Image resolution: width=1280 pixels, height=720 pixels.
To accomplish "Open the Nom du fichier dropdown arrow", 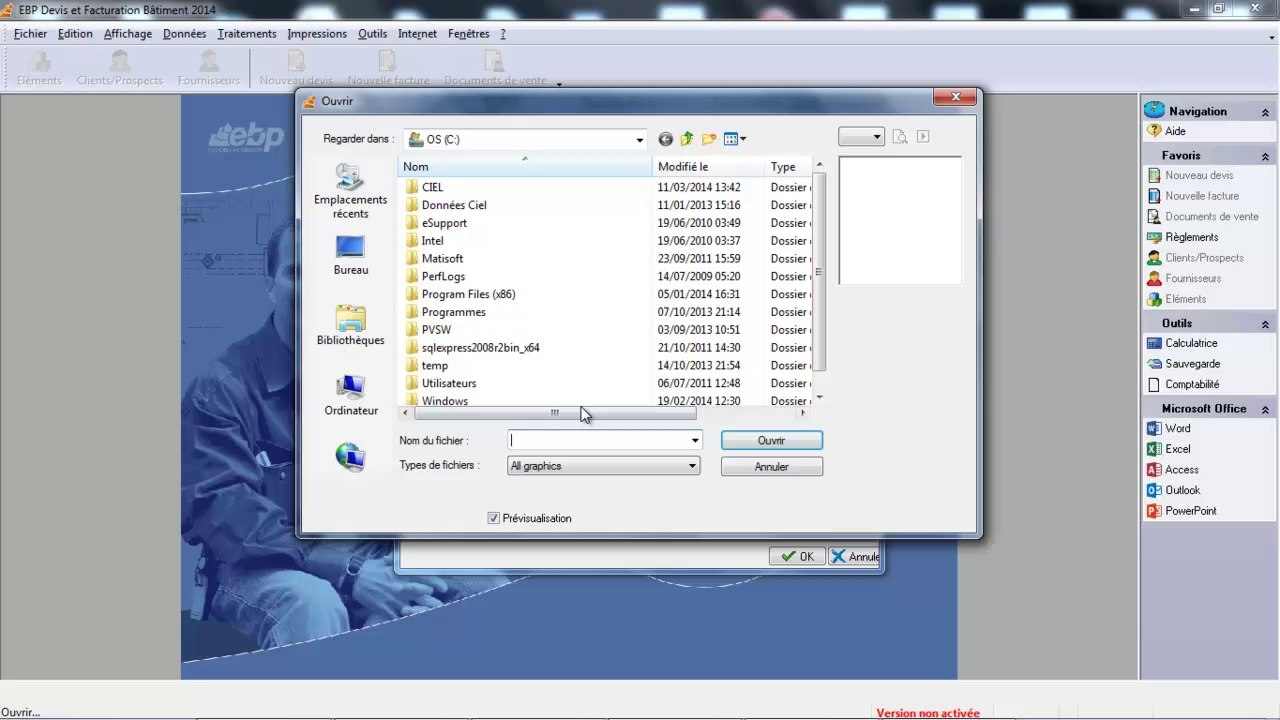I will [695, 440].
